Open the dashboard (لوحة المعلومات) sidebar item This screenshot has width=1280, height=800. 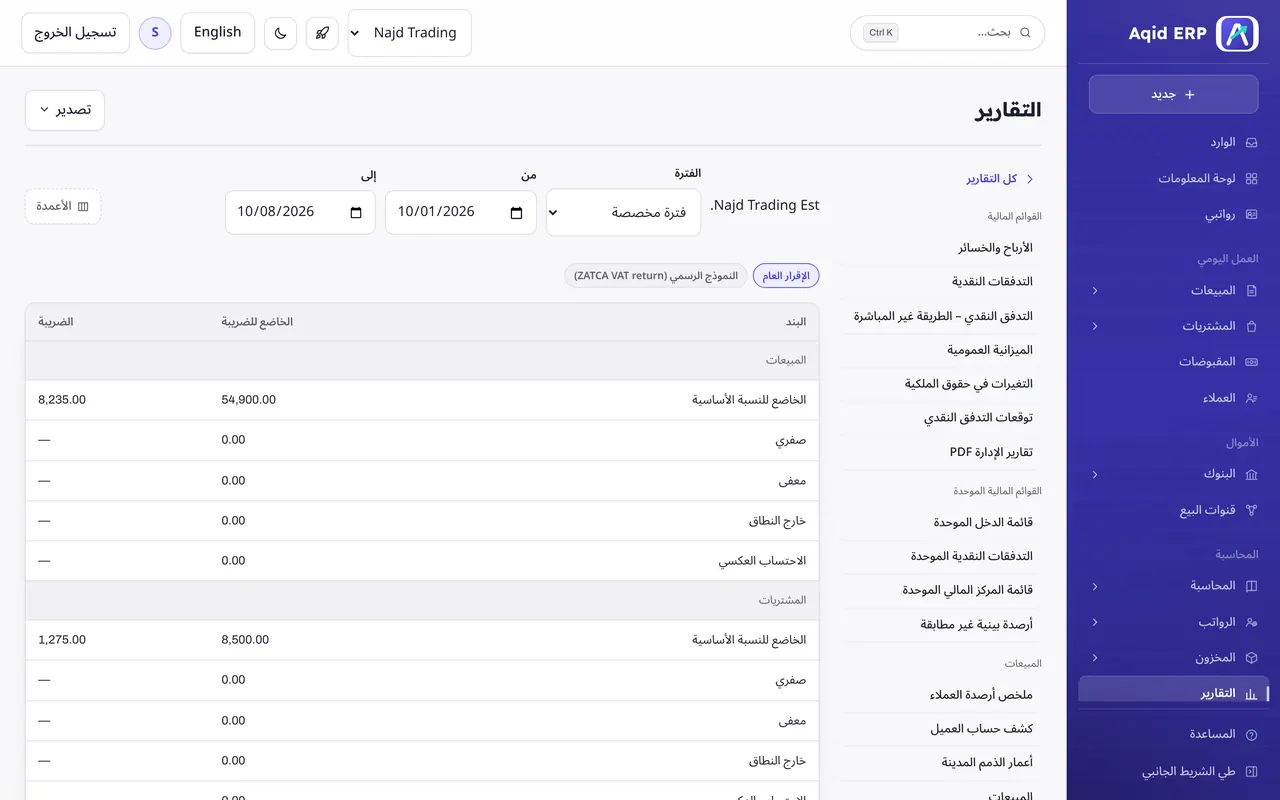1173,178
